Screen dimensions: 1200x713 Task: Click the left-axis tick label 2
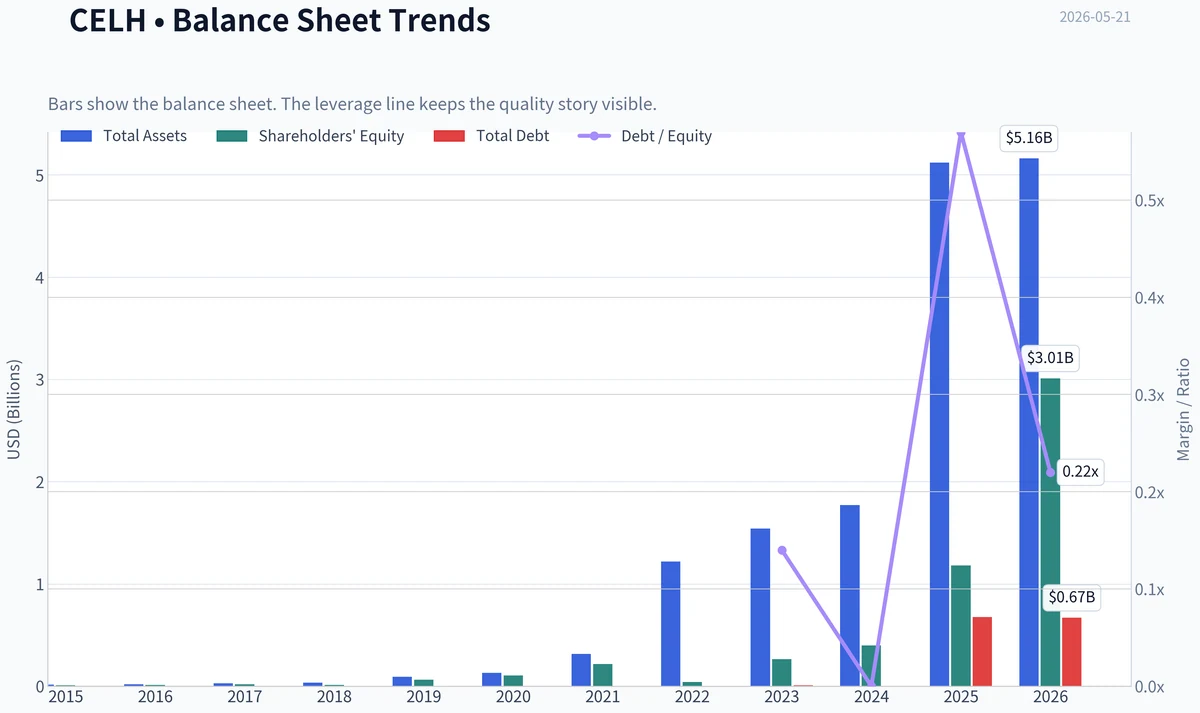(38, 483)
